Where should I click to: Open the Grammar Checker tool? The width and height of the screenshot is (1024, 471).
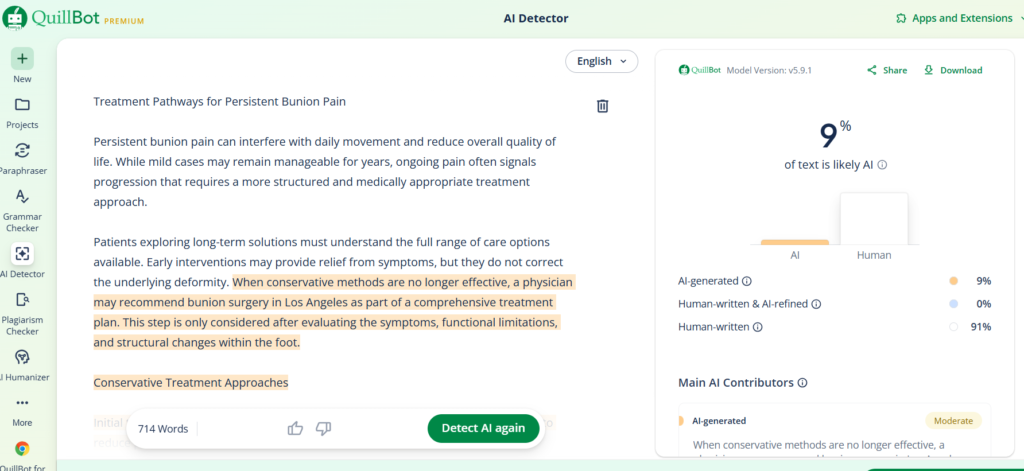(x=22, y=197)
